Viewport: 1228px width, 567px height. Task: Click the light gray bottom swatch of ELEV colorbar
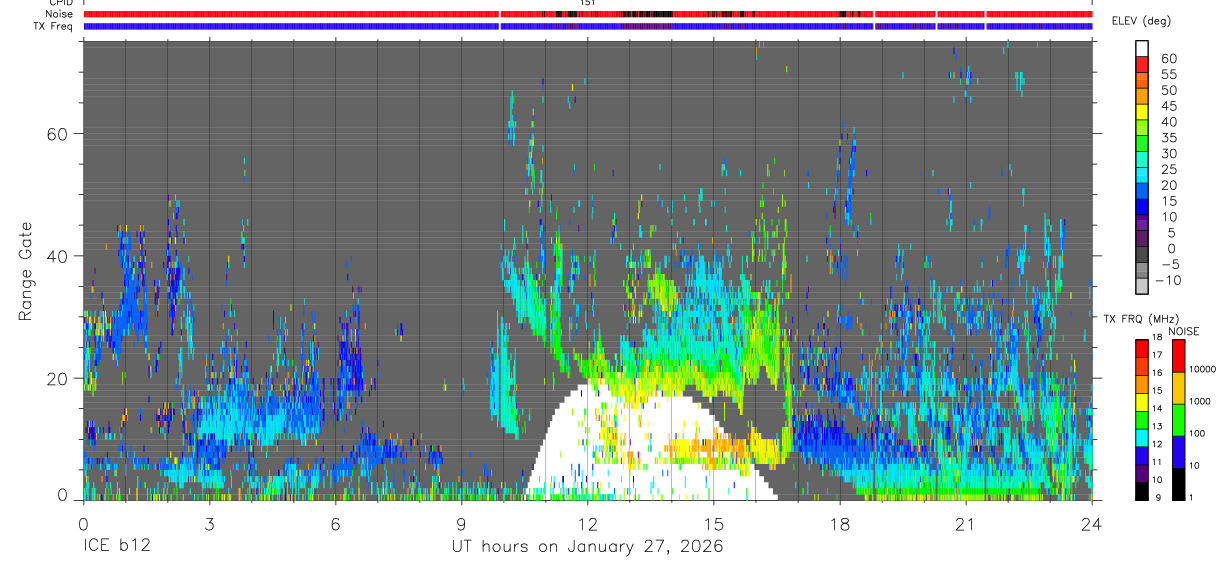(x=1142, y=287)
